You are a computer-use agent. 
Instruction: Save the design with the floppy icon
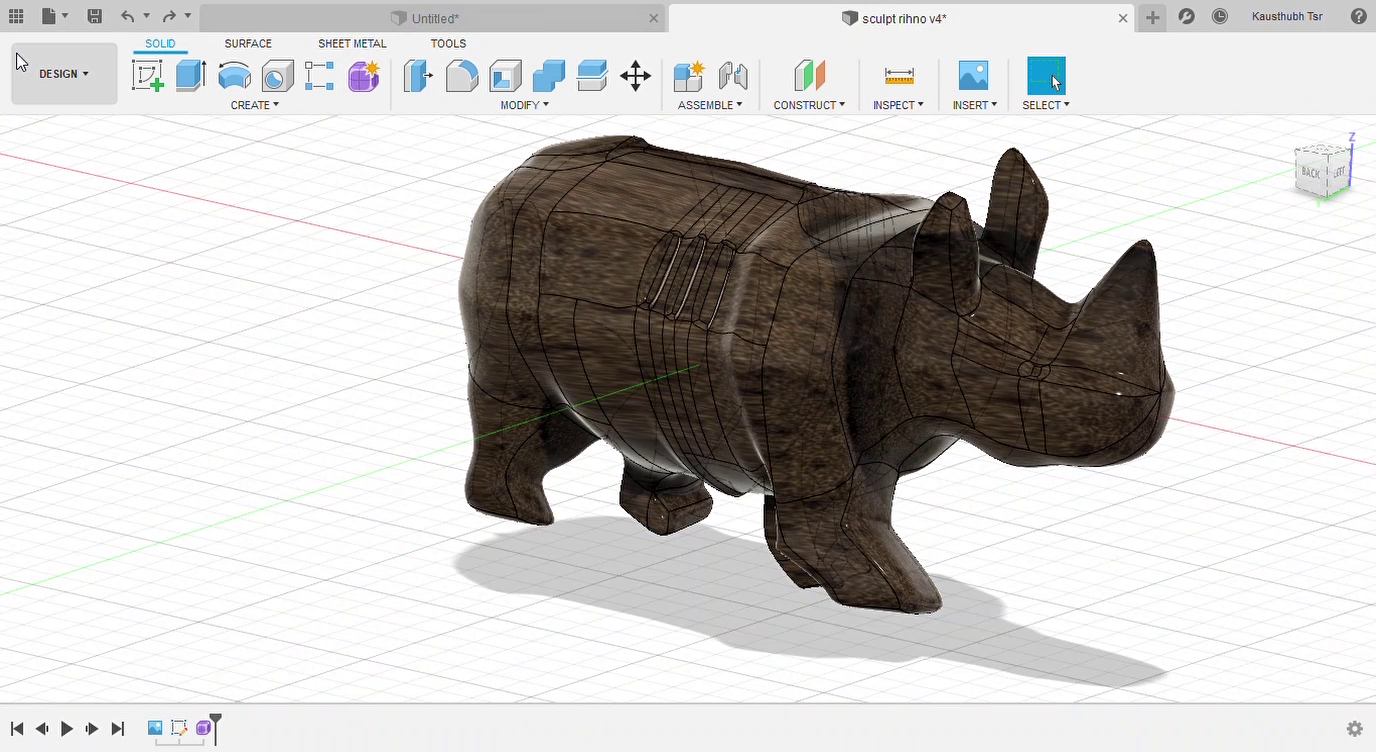[x=94, y=16]
